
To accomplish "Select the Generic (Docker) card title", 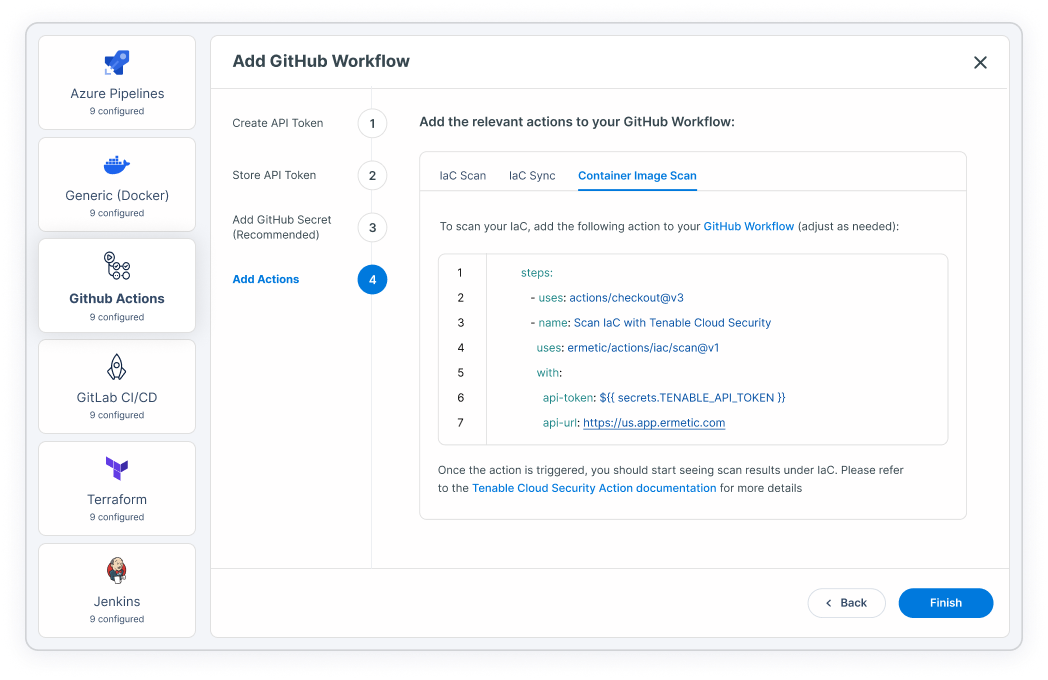I will tap(117, 196).
